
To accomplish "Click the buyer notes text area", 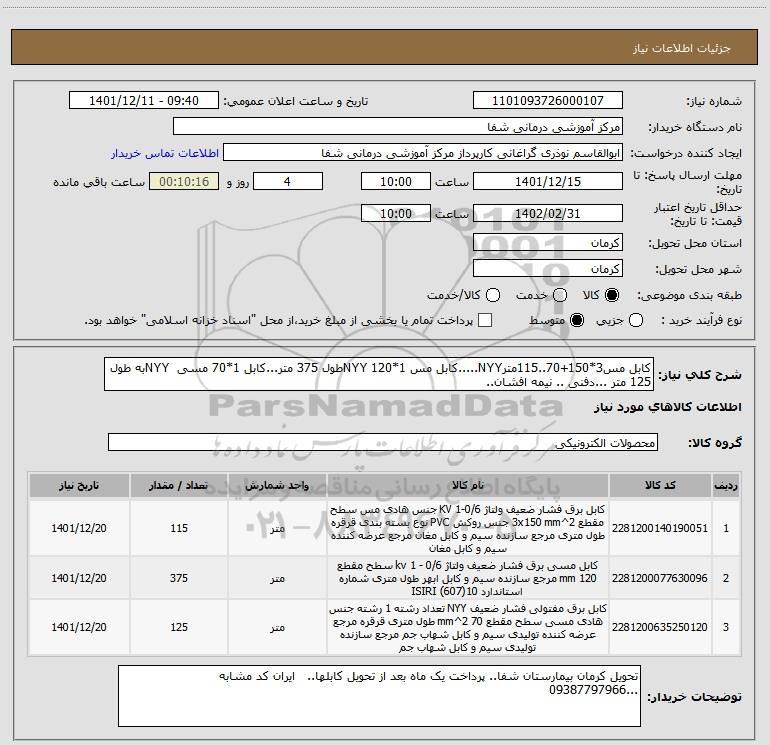I will [379, 696].
